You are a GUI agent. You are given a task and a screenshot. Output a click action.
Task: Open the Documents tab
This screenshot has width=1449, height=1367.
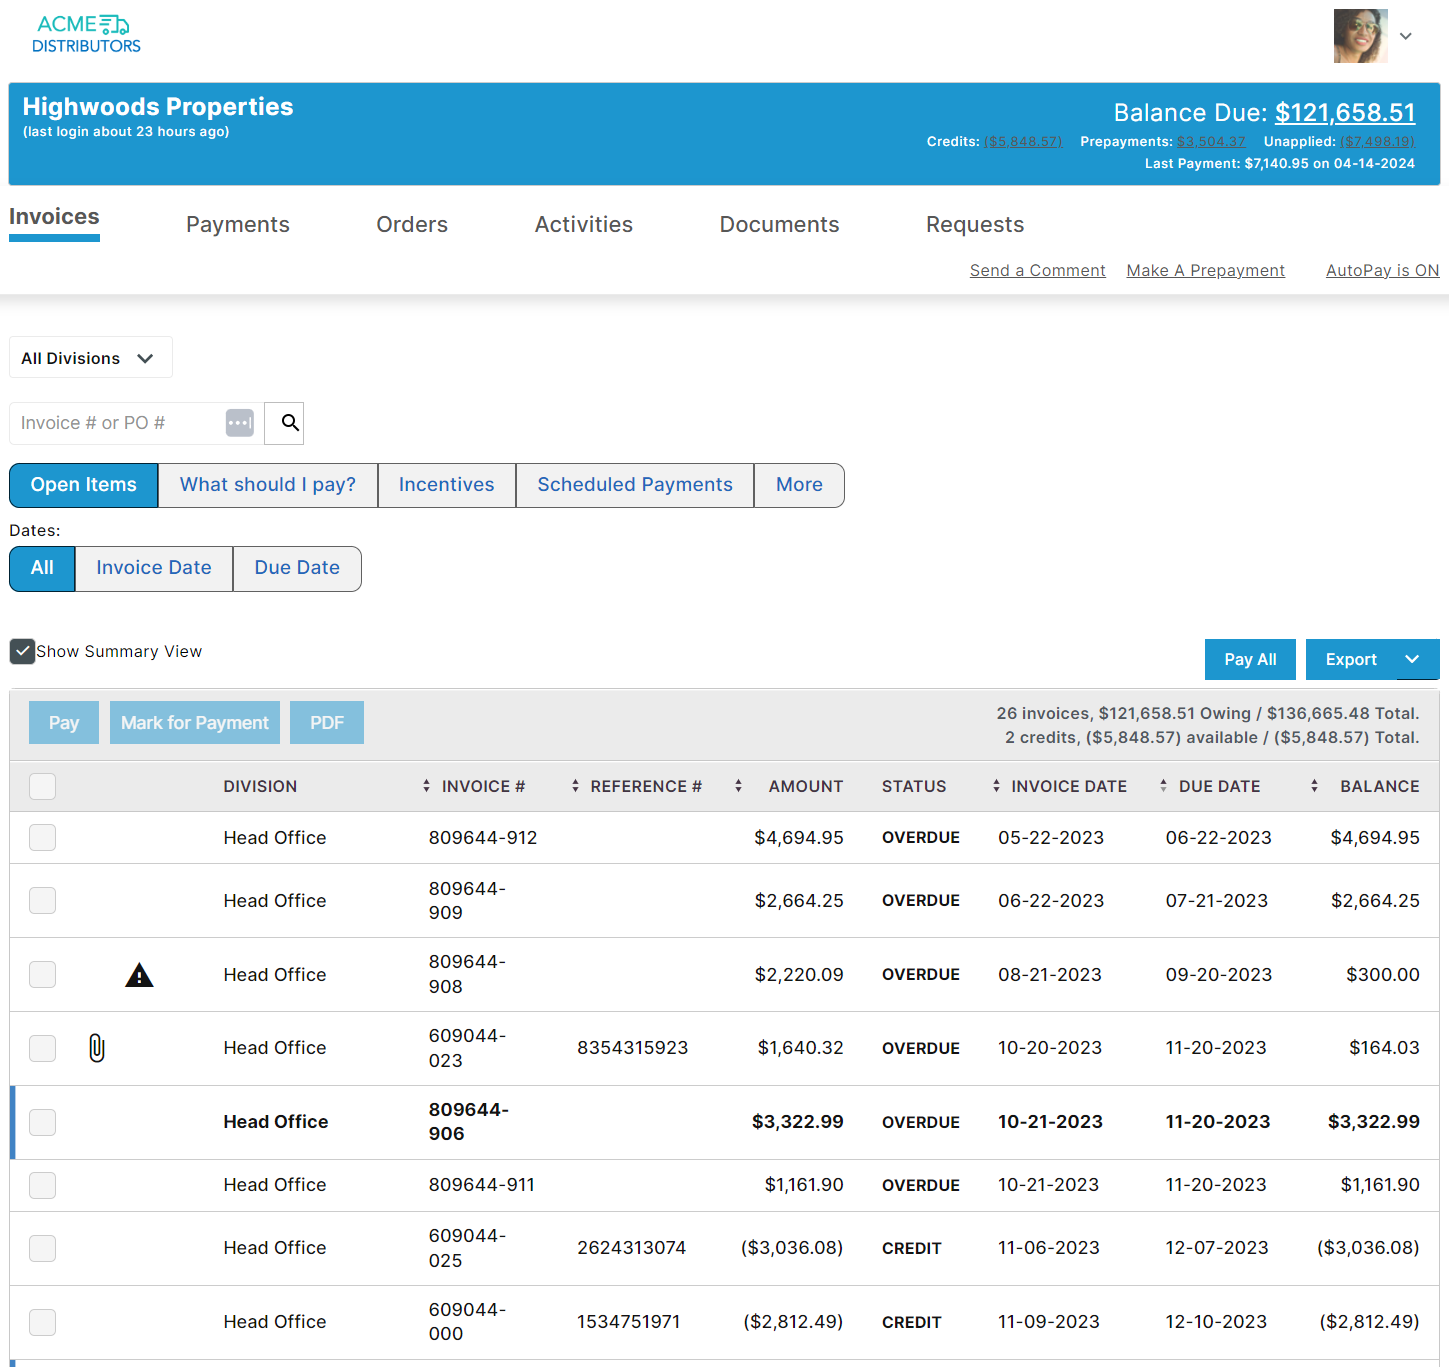coord(778,224)
